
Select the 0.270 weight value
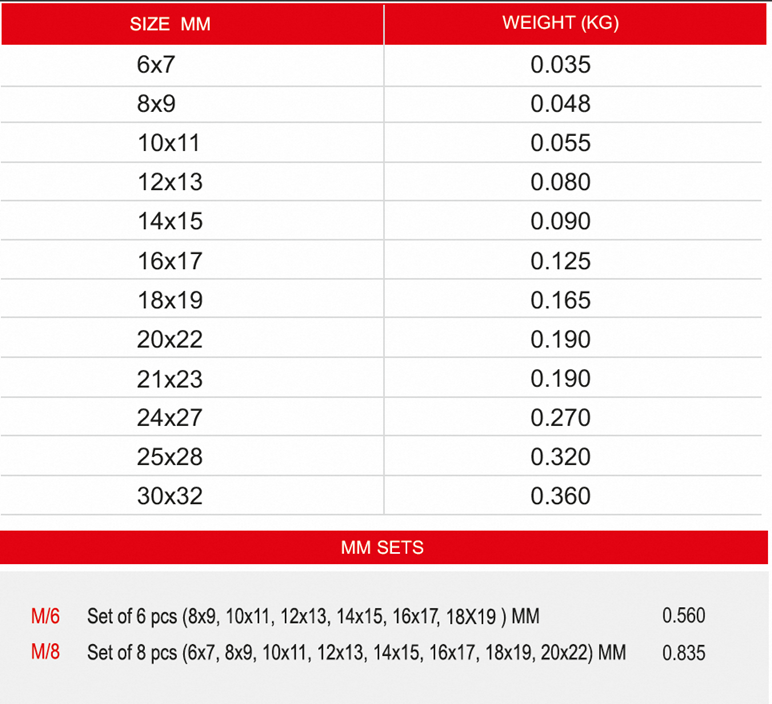pos(560,418)
